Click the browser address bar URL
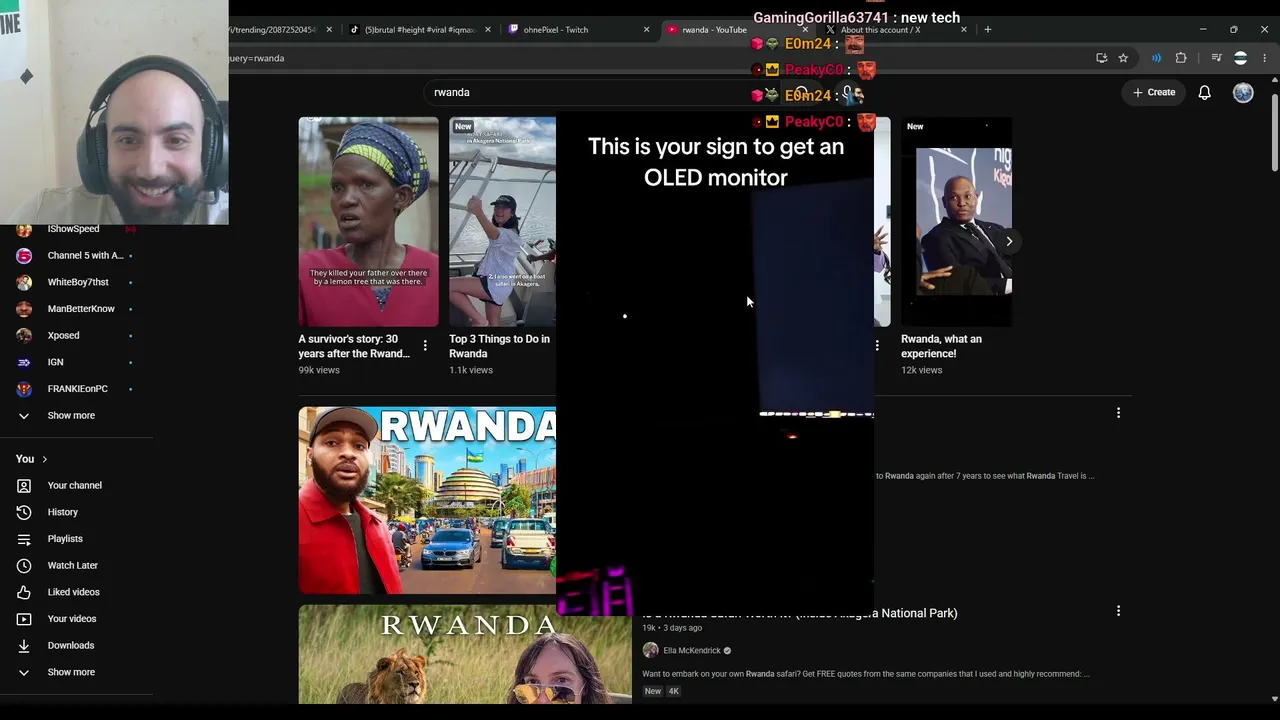This screenshot has height=720, width=1280. pyautogui.click(x=257, y=58)
